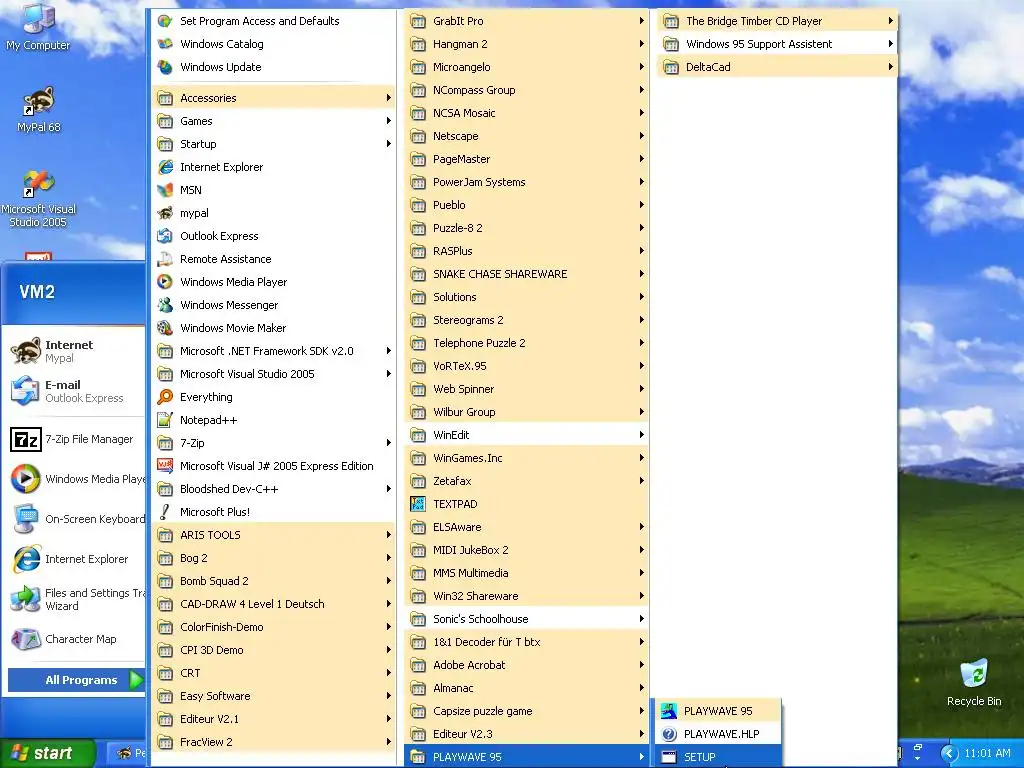Select Microsoft Visual Studio 2005 desktop shortcut
The image size is (1024, 768).
pos(38,199)
